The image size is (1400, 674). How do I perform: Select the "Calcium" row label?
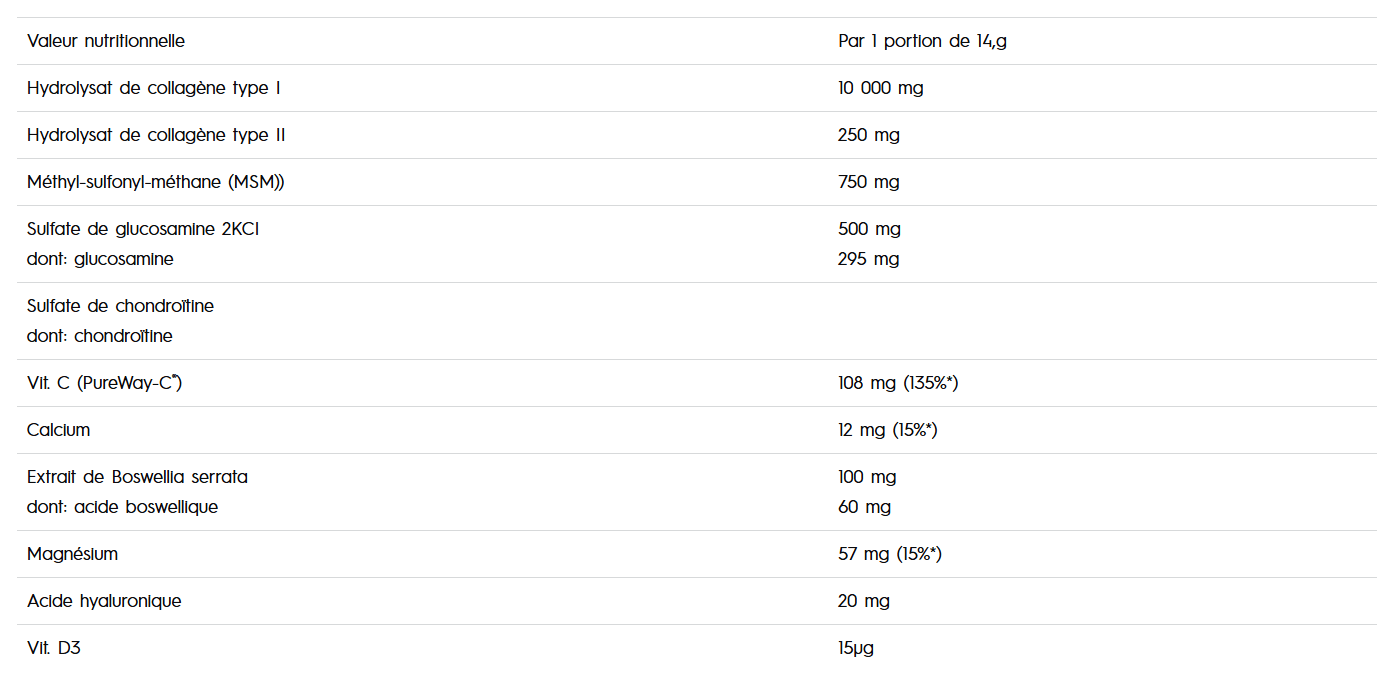click(x=58, y=430)
